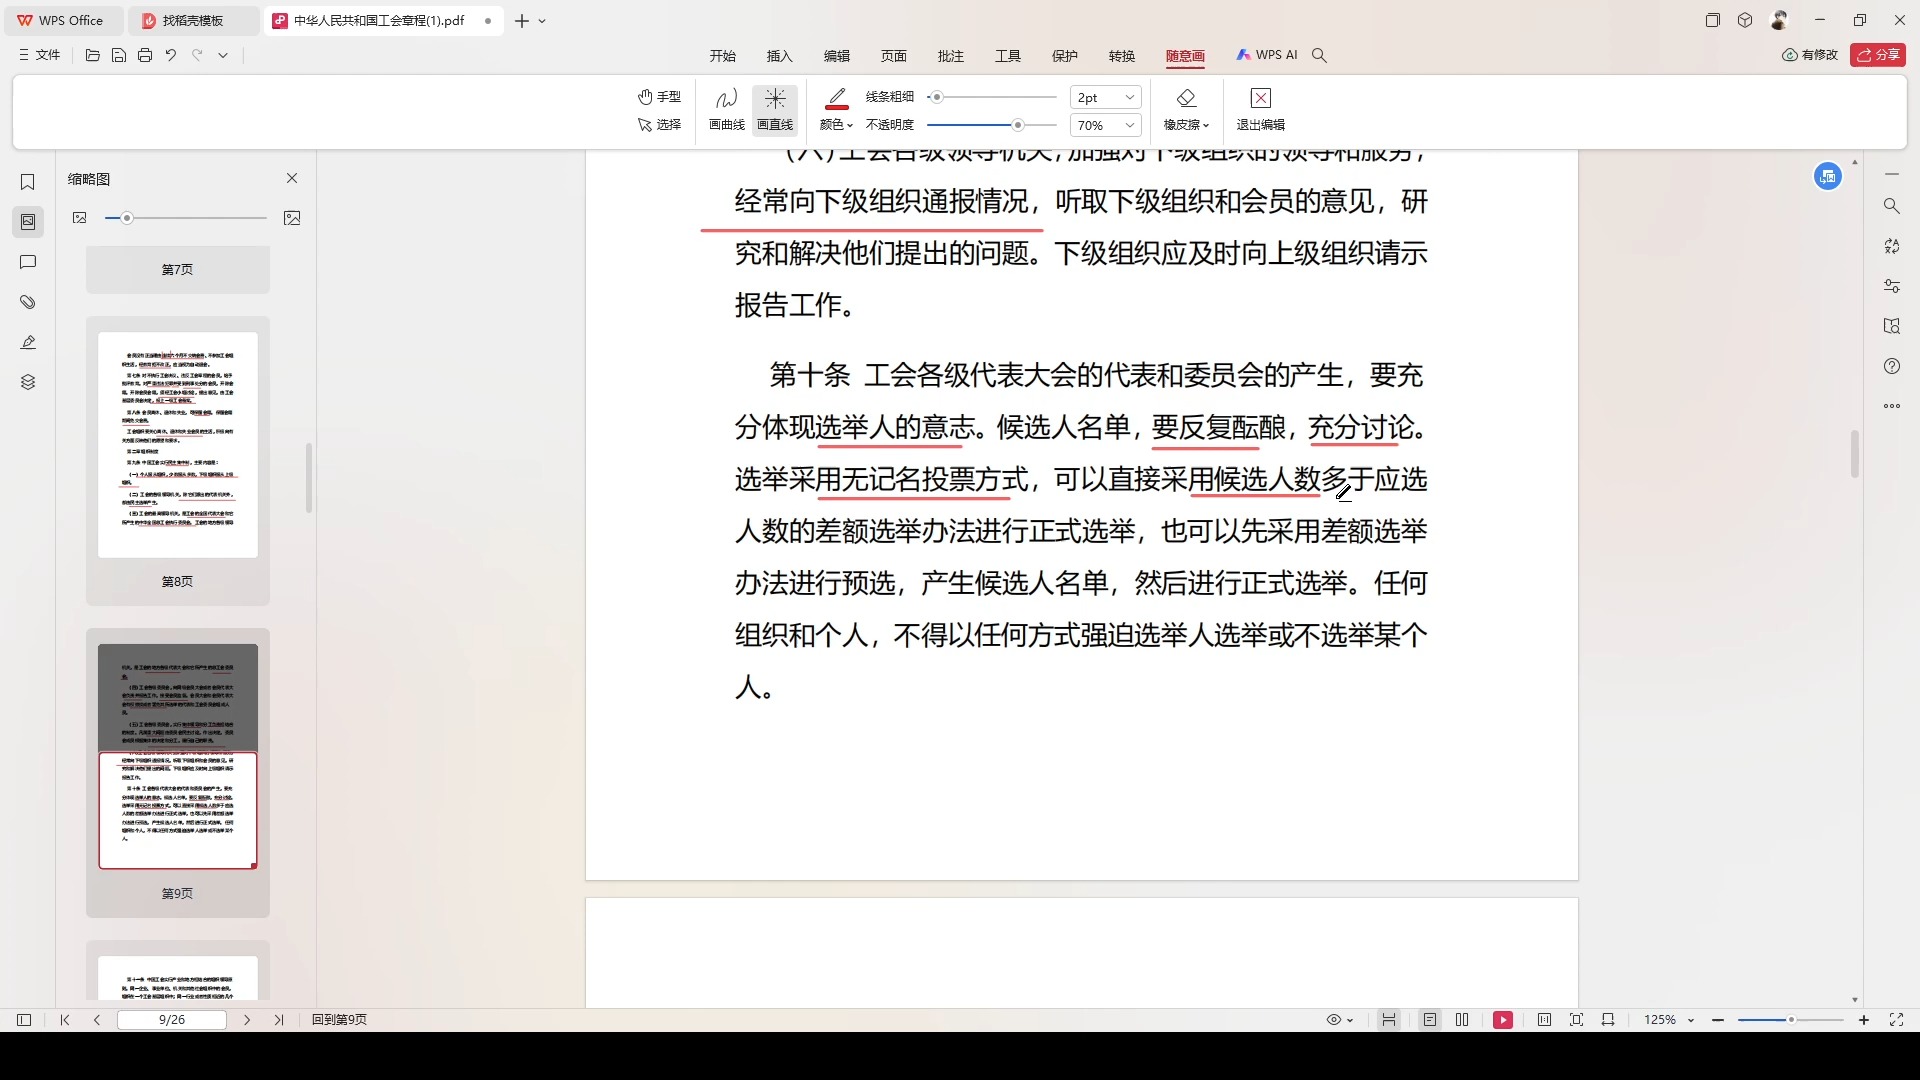The width and height of the screenshot is (1920, 1080).
Task: Adjust the line thickness slider
Action: pos(991,97)
